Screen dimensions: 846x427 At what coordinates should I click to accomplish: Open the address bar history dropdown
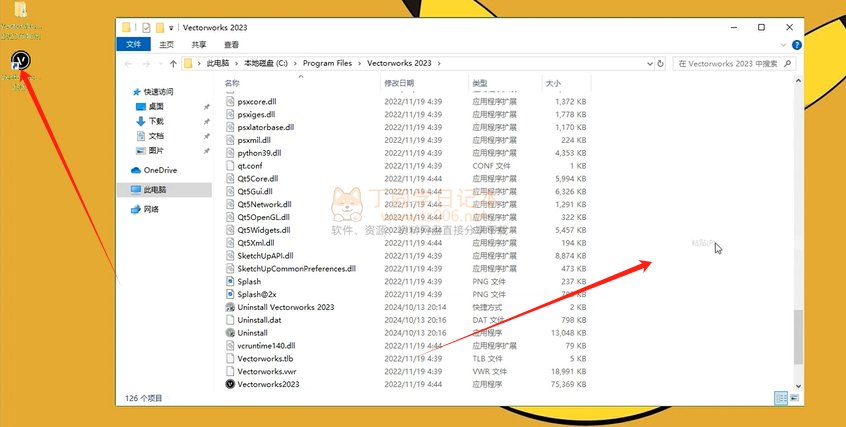(x=650, y=63)
